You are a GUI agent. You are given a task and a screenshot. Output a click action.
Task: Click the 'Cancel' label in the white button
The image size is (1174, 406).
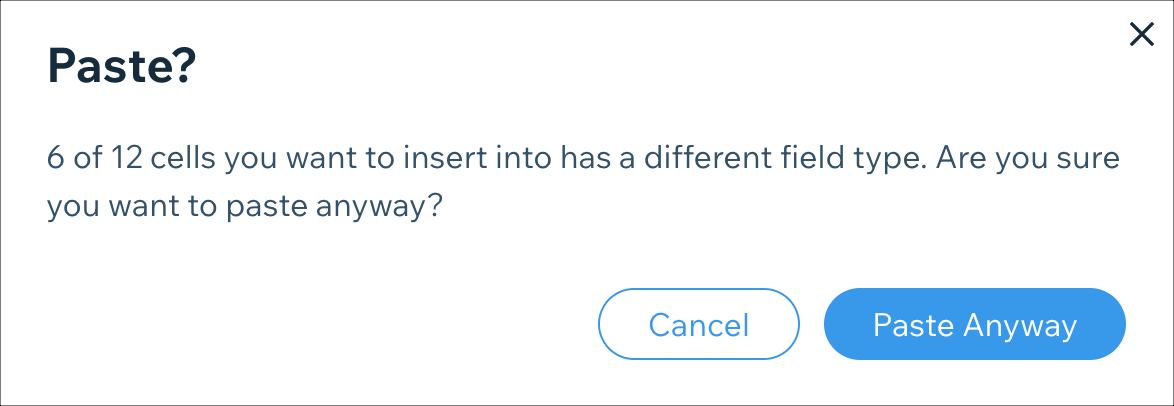pos(699,325)
